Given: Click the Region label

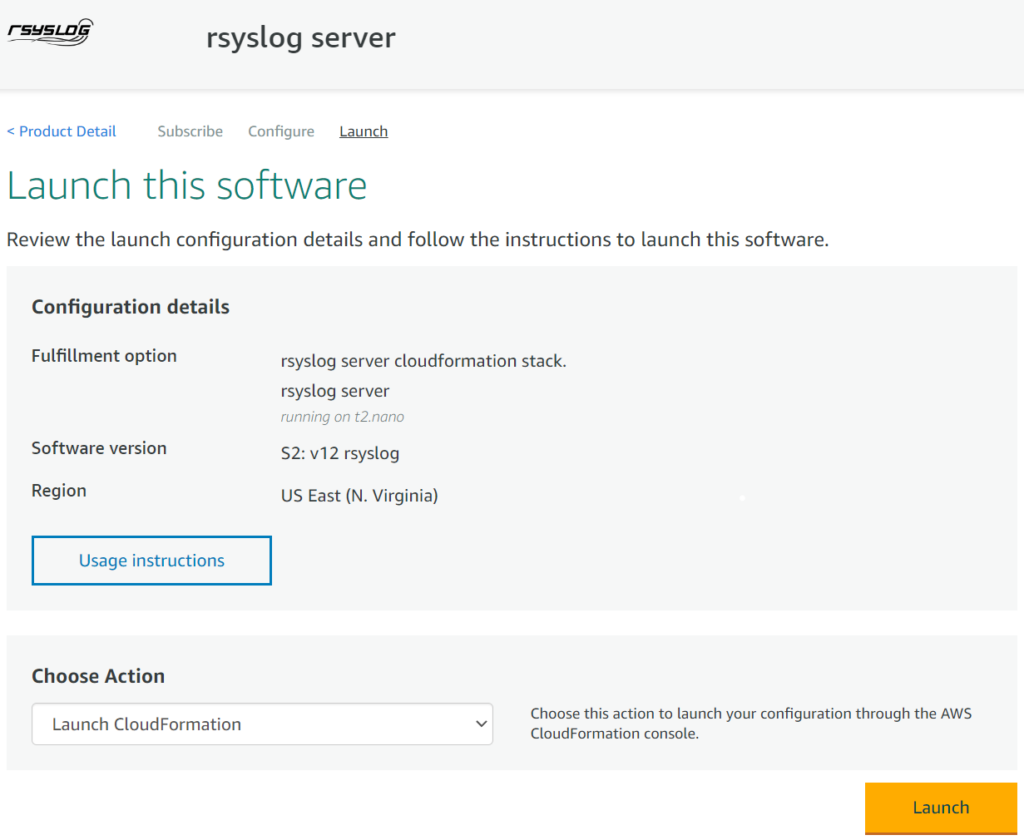Looking at the screenshot, I should (59, 491).
